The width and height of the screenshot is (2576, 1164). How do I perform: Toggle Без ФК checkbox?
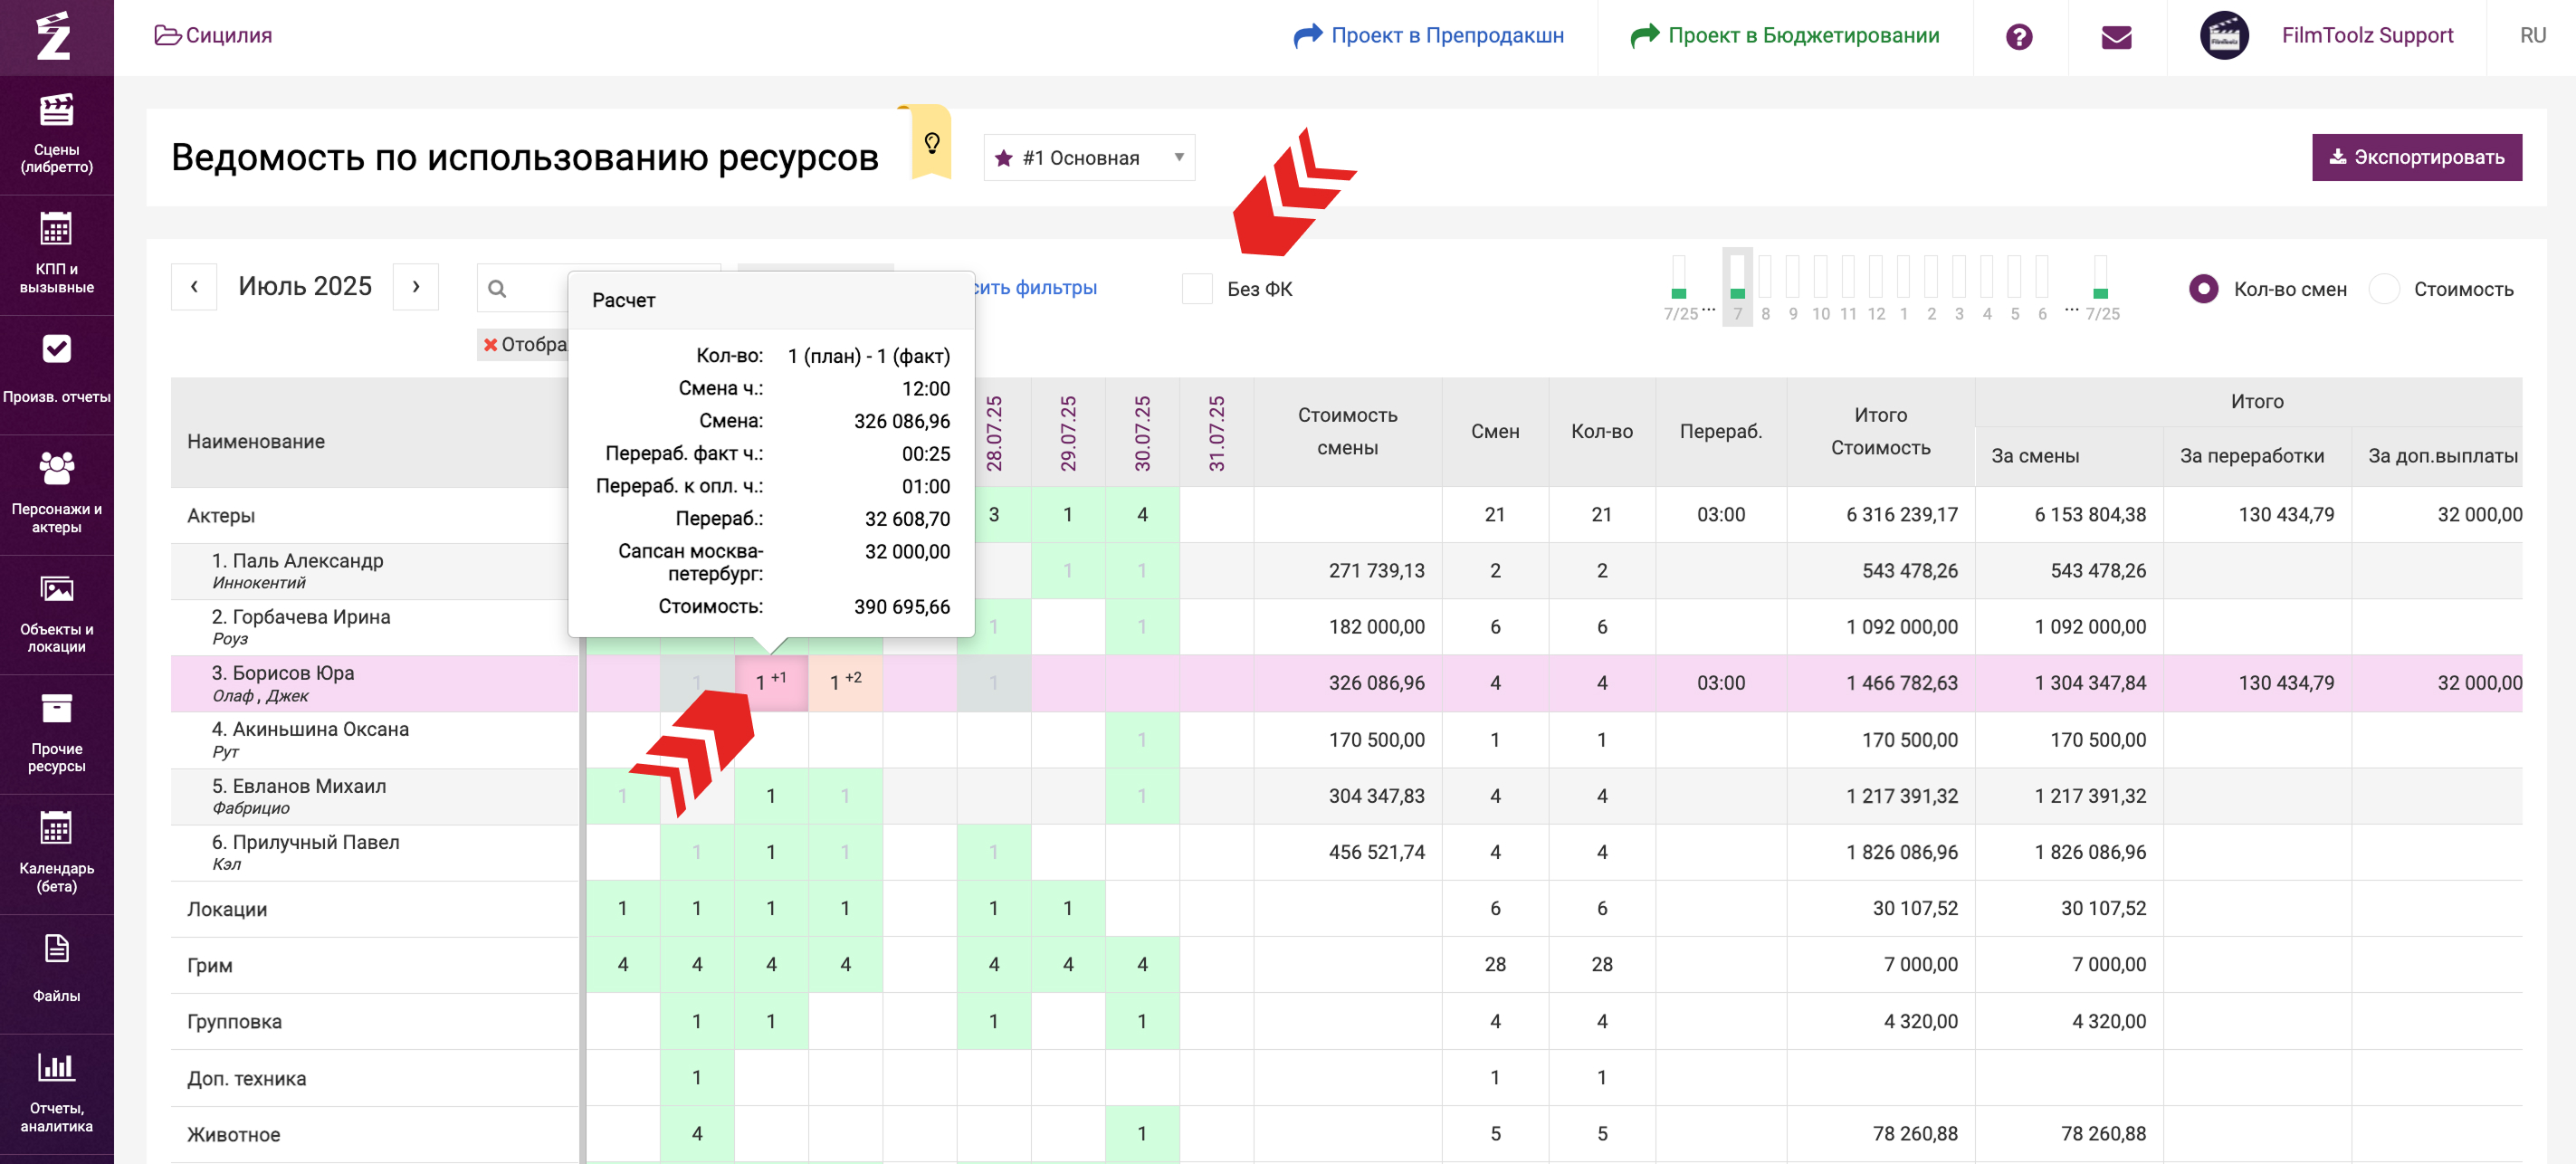pyautogui.click(x=1197, y=289)
